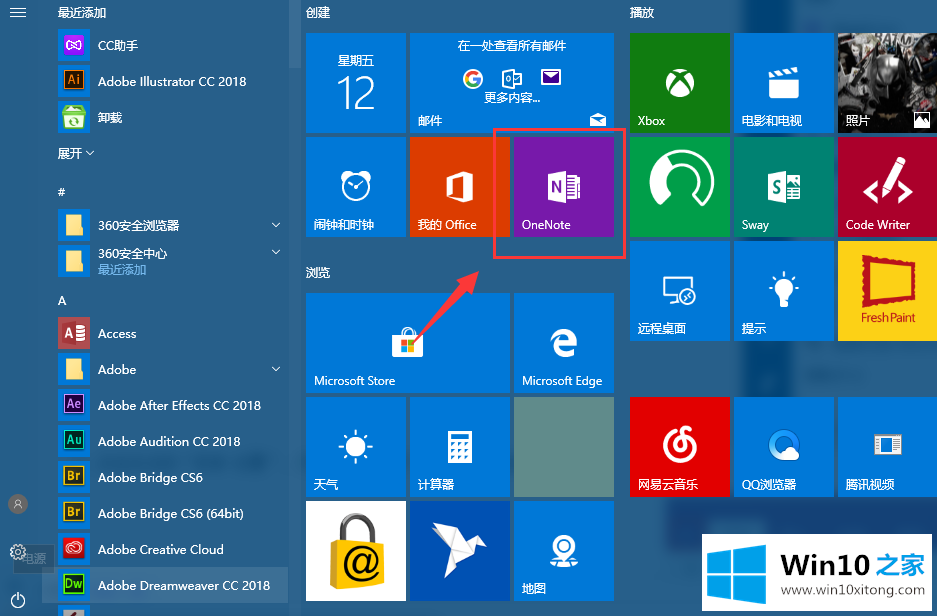Image resolution: width=937 pixels, height=616 pixels.
Task: Open the 远程桌面 remote desktop tile
Action: [x=679, y=291]
